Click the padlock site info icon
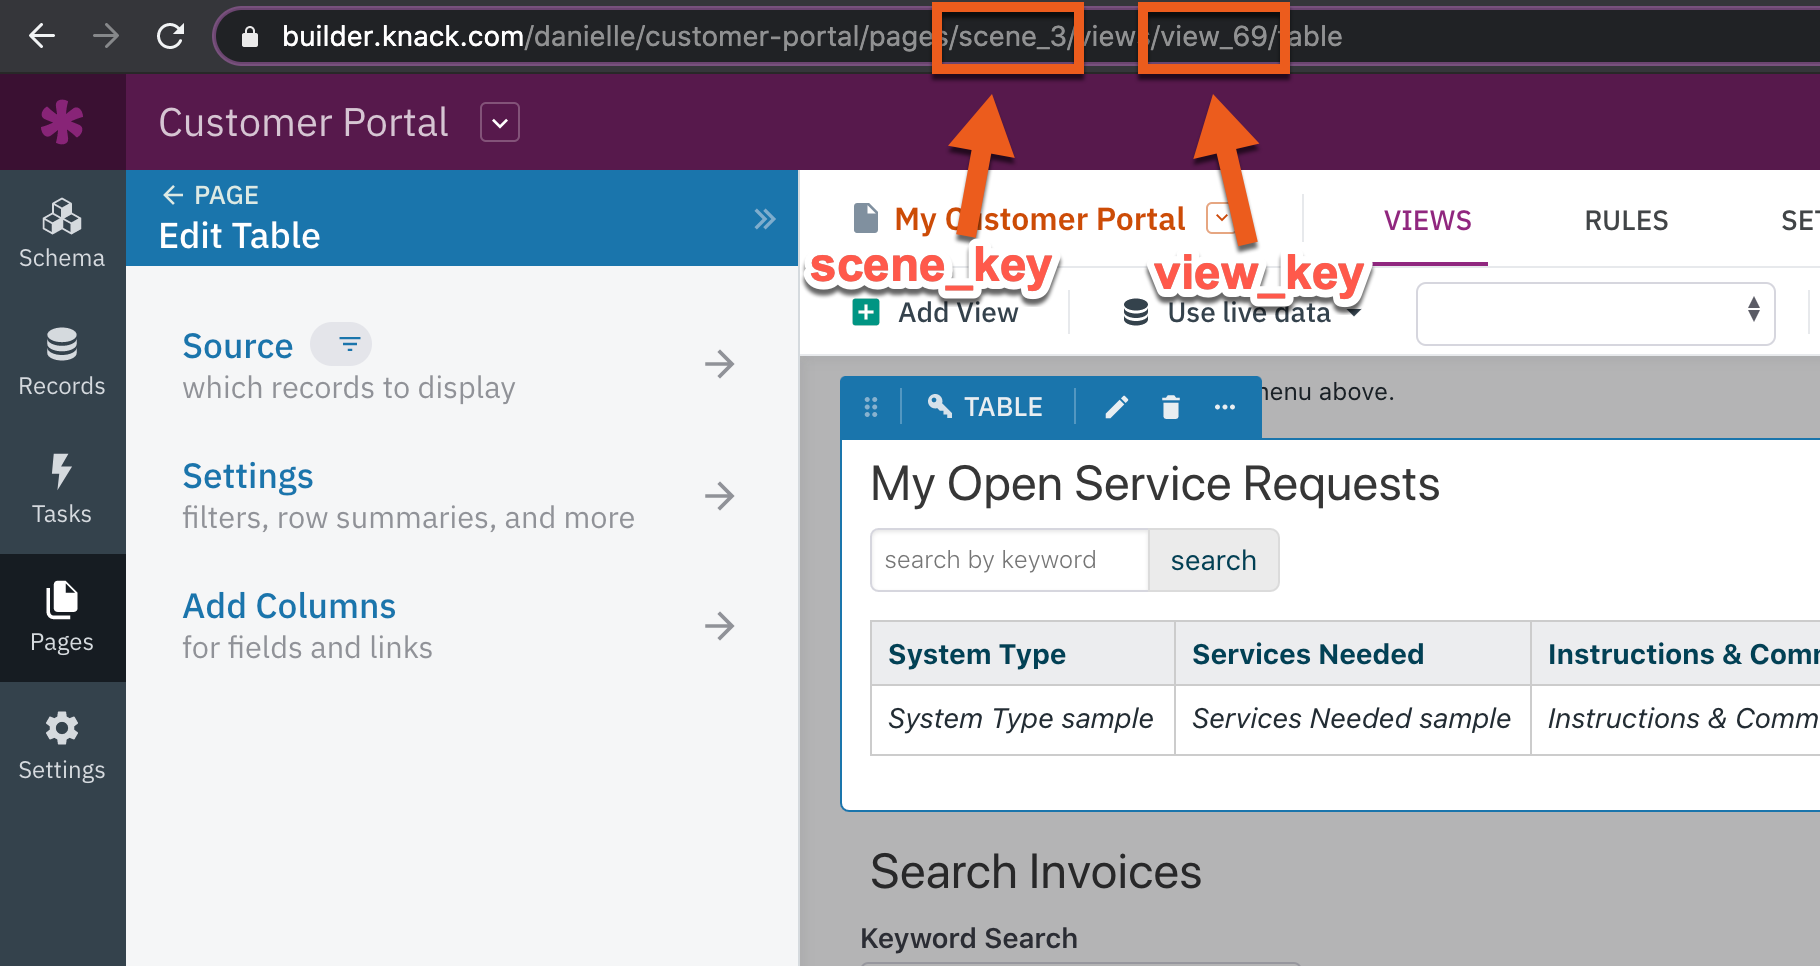The height and width of the screenshot is (966, 1820). tap(250, 37)
